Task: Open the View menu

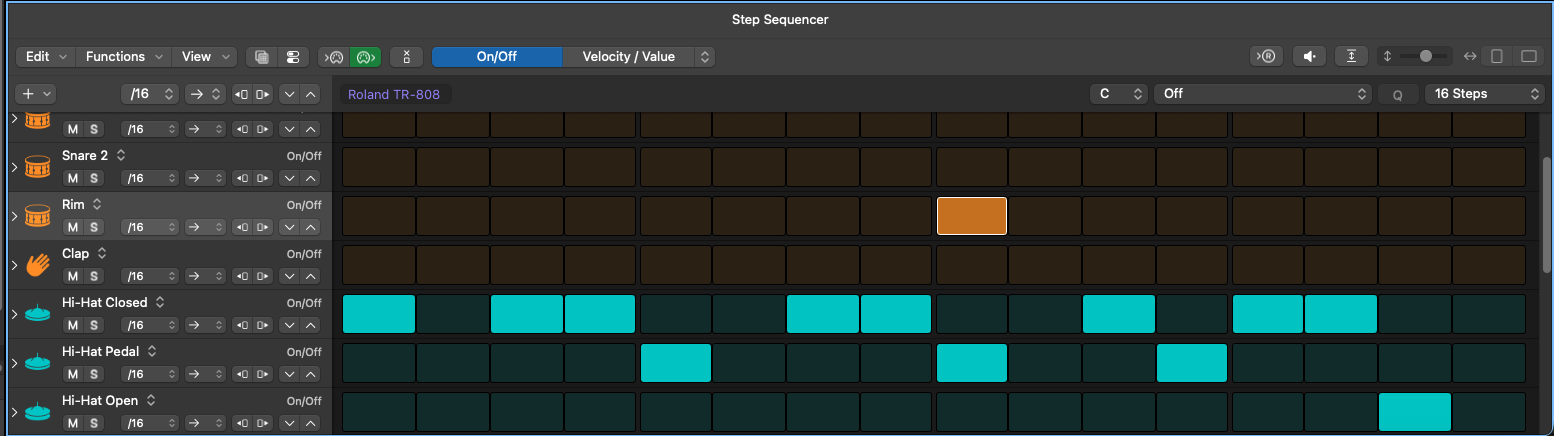Action: (x=205, y=57)
